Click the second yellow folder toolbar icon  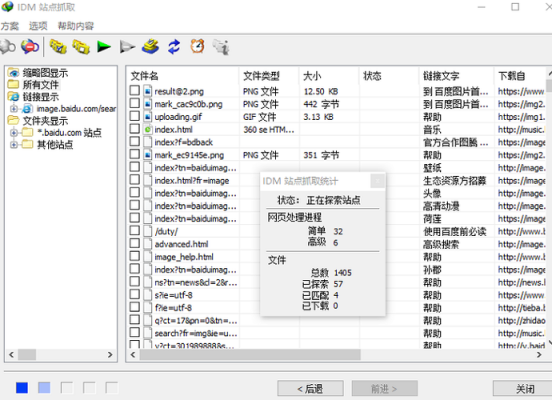point(81,46)
